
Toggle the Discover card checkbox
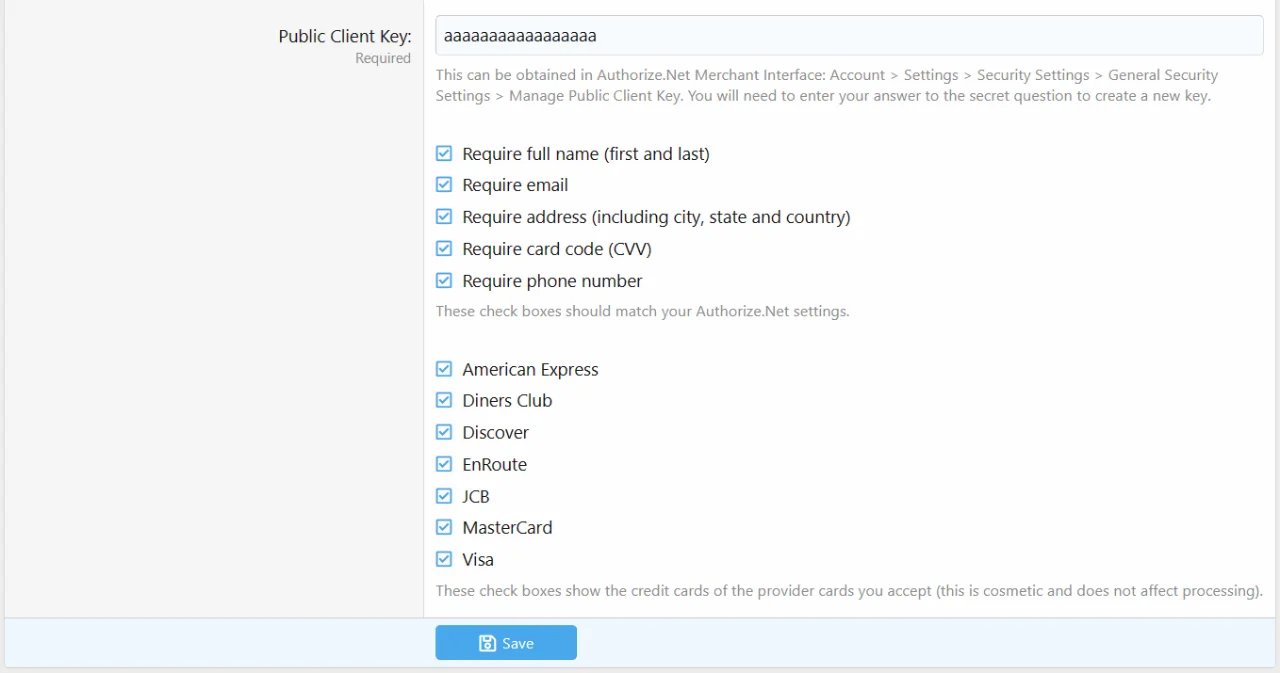coord(444,432)
